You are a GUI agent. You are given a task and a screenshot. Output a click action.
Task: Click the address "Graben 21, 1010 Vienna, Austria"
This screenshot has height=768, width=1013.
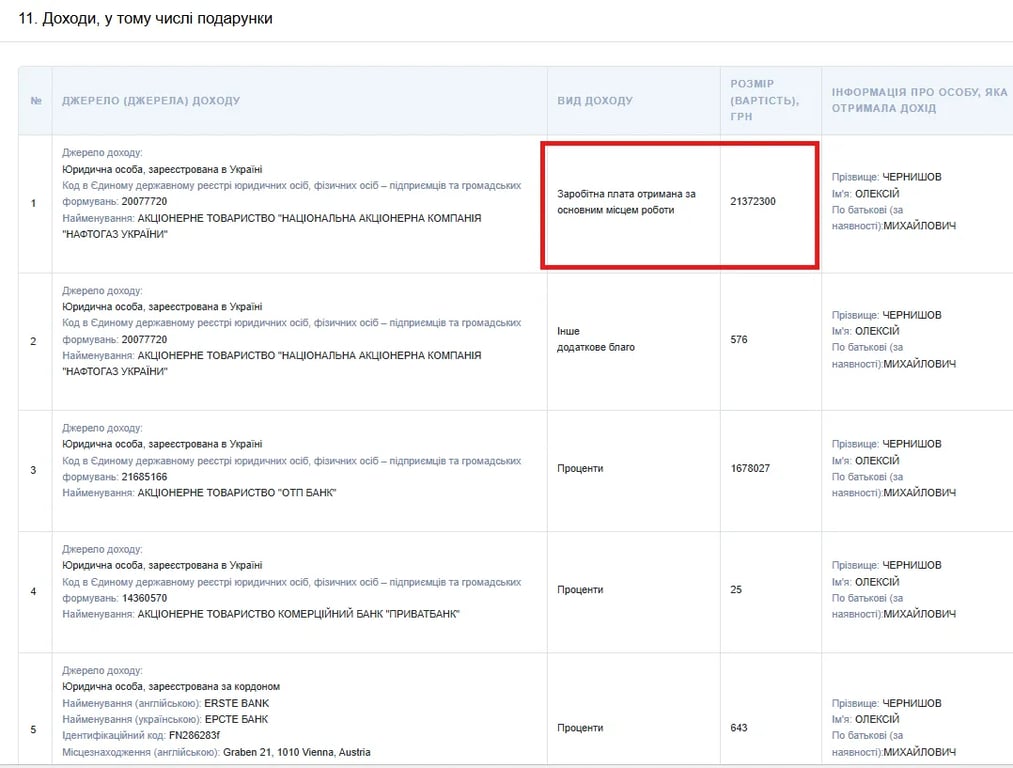(296, 752)
